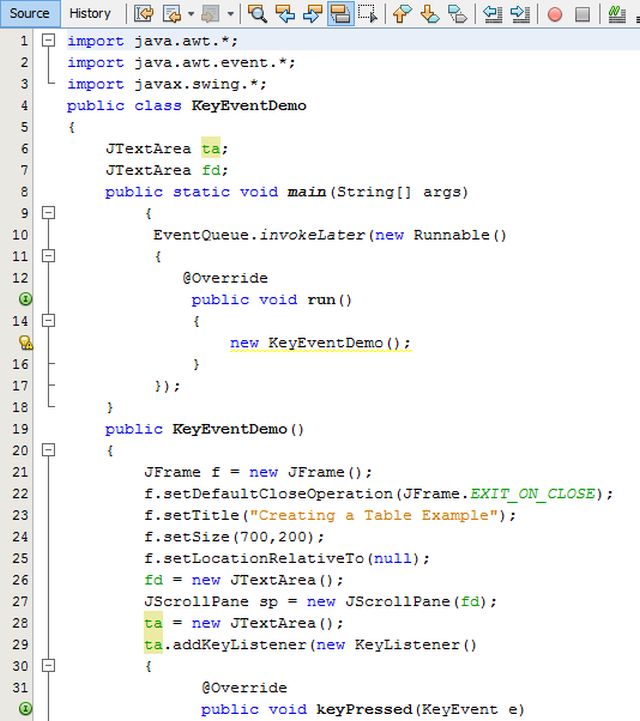Click 'import javax.swing.*;' line

[166, 84]
